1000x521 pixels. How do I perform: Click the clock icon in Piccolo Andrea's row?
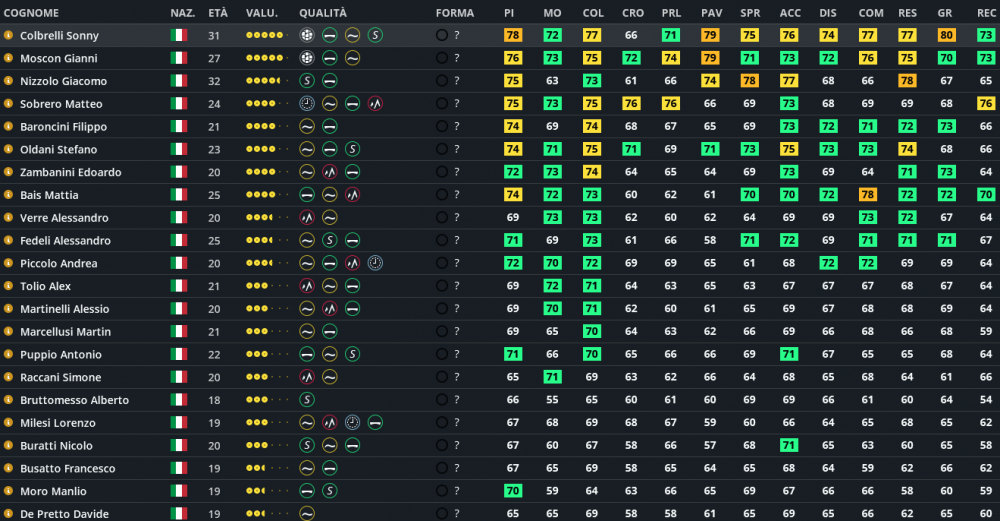click(x=375, y=263)
